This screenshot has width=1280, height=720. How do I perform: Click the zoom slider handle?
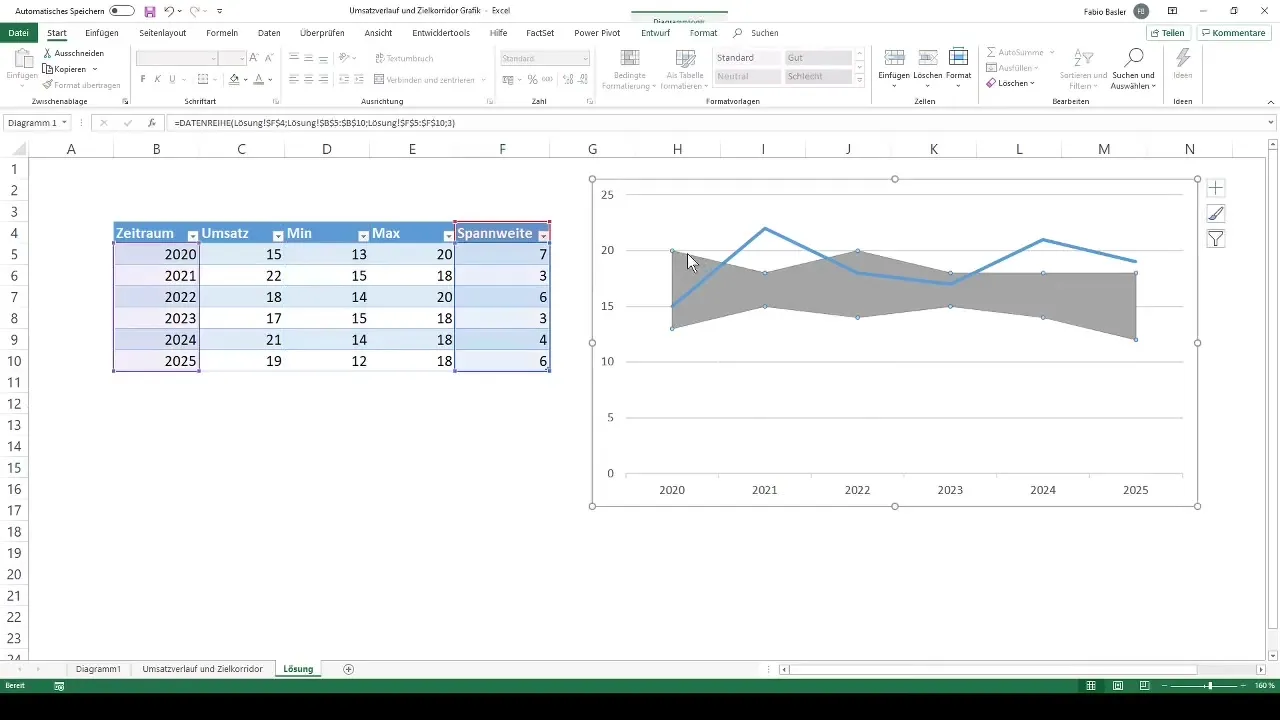[x=1209, y=686]
